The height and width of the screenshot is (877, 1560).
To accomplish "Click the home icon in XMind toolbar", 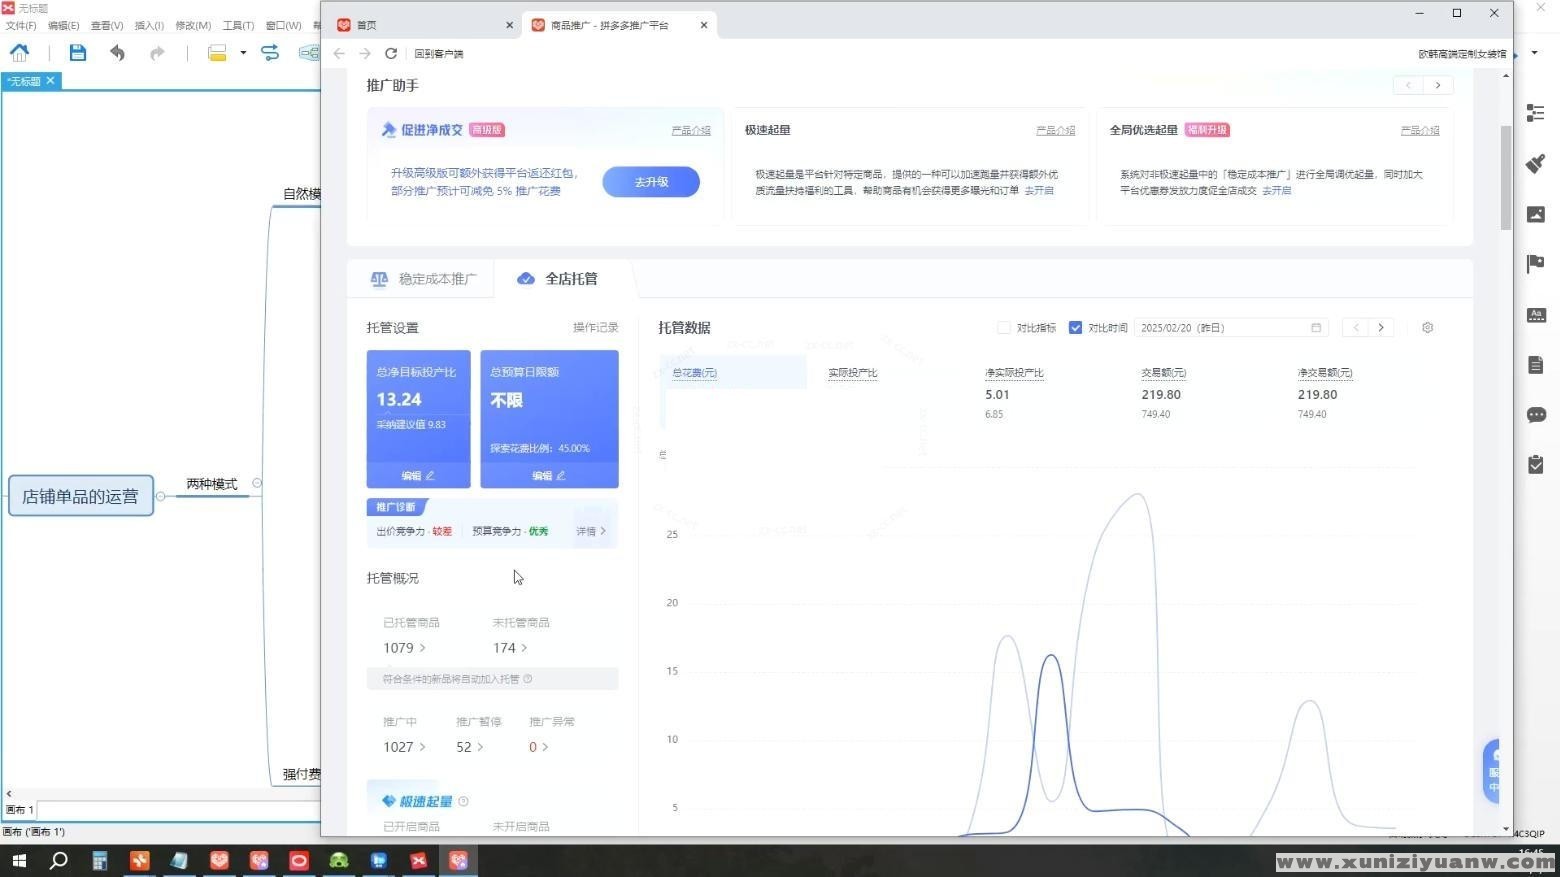I will (x=19, y=53).
